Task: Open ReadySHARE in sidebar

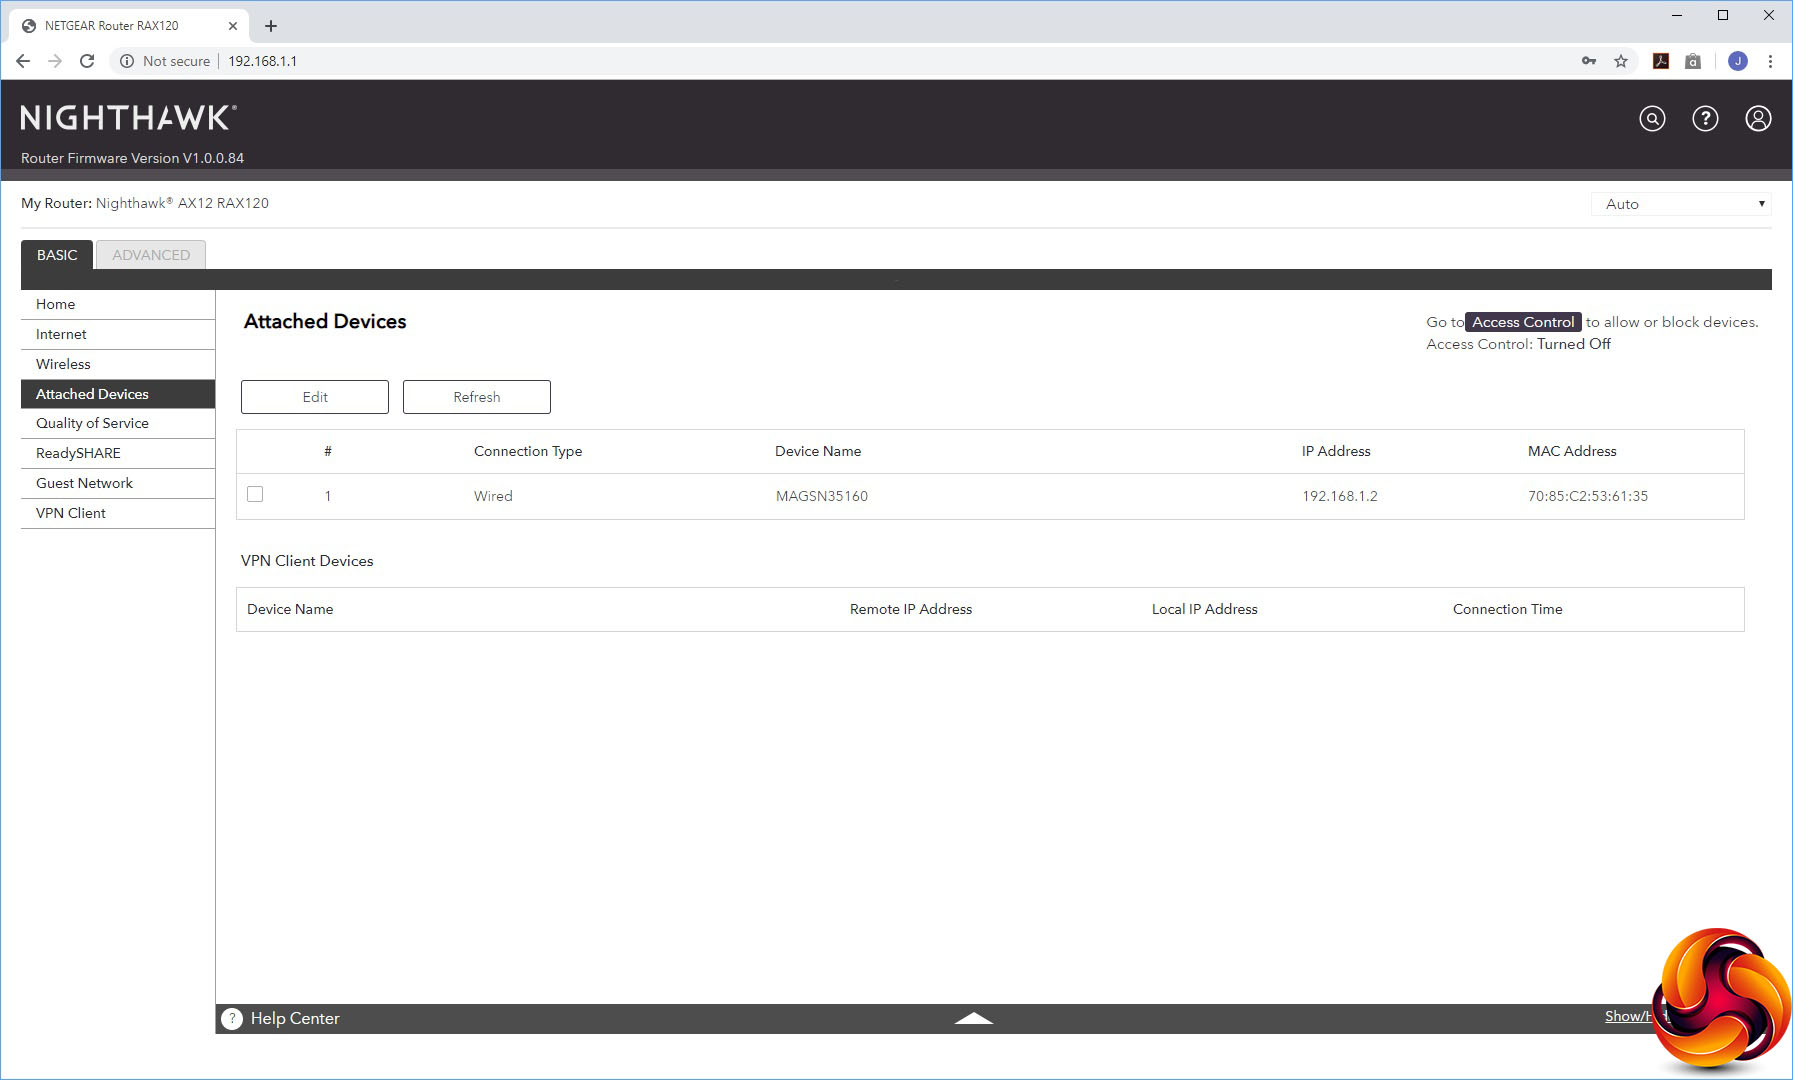Action: [x=118, y=453]
